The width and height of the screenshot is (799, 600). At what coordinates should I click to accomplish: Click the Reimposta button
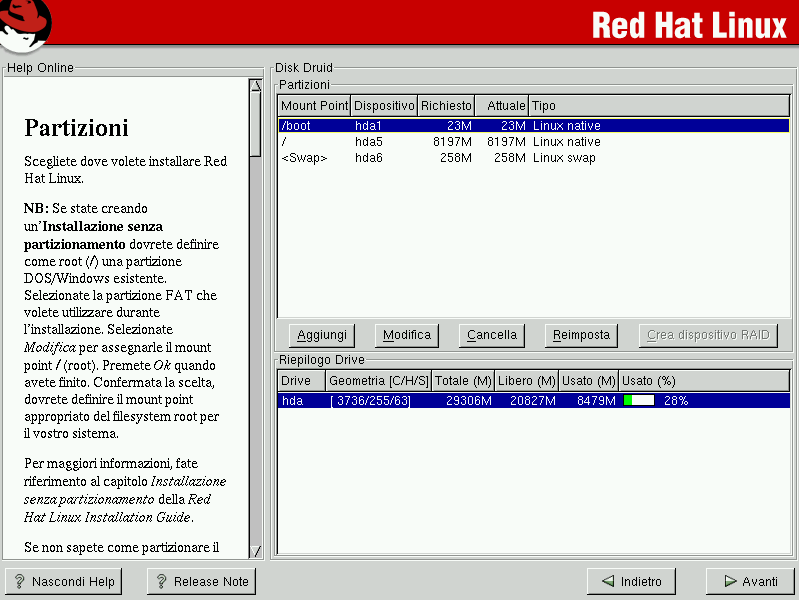582,335
